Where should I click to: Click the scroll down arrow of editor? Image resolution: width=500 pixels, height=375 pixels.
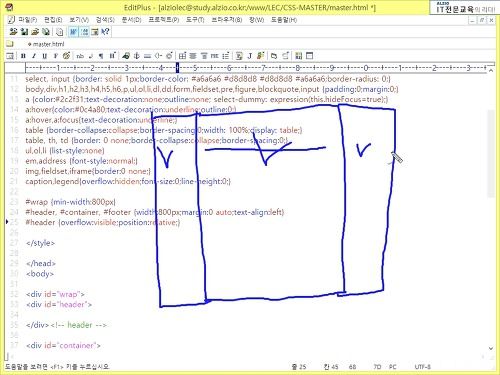tap(491, 348)
